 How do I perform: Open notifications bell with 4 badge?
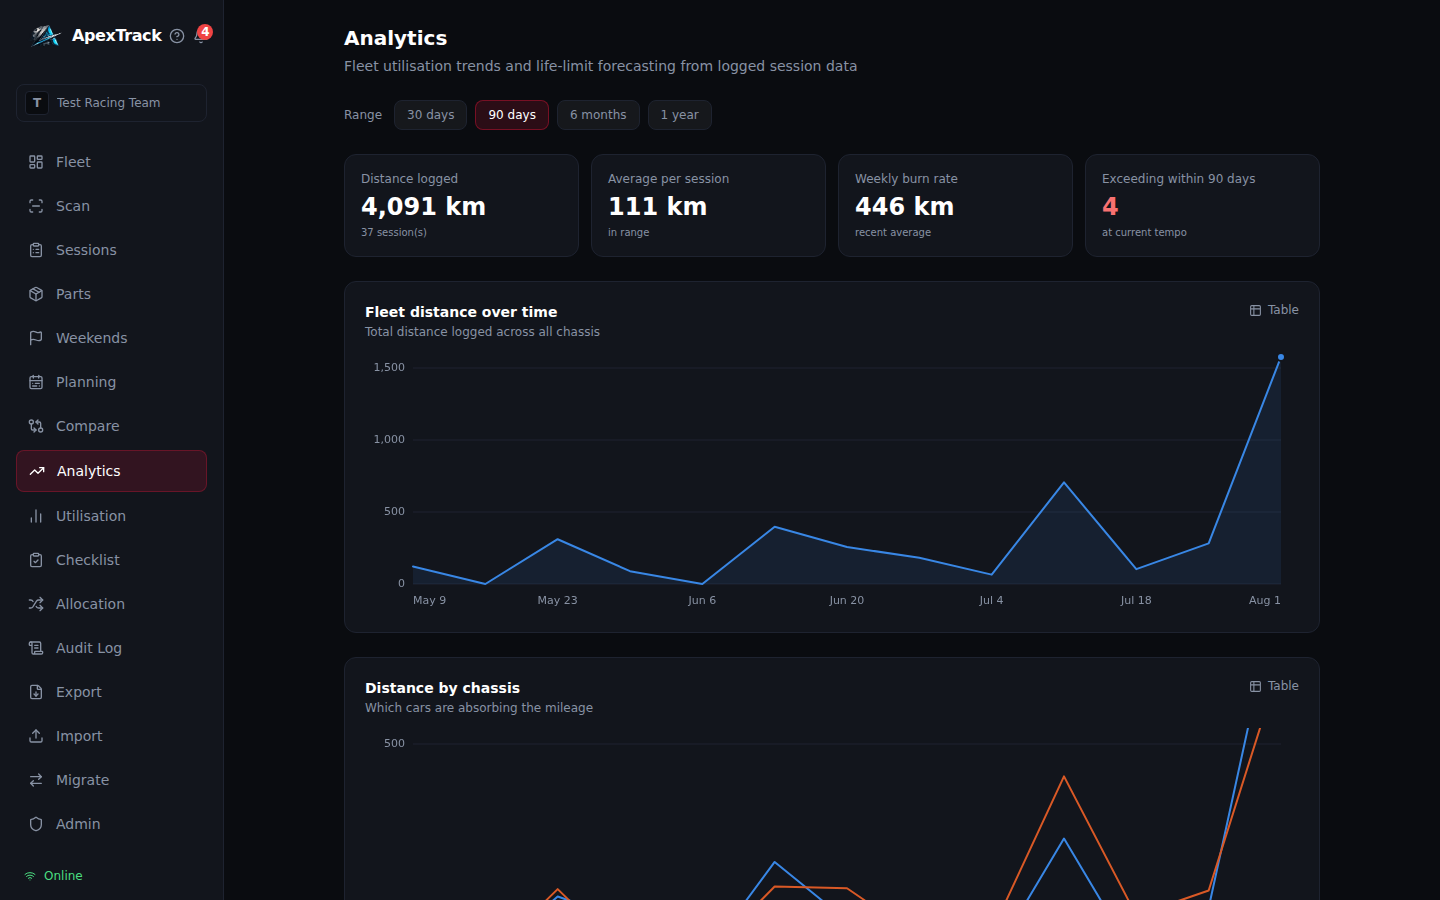202,35
